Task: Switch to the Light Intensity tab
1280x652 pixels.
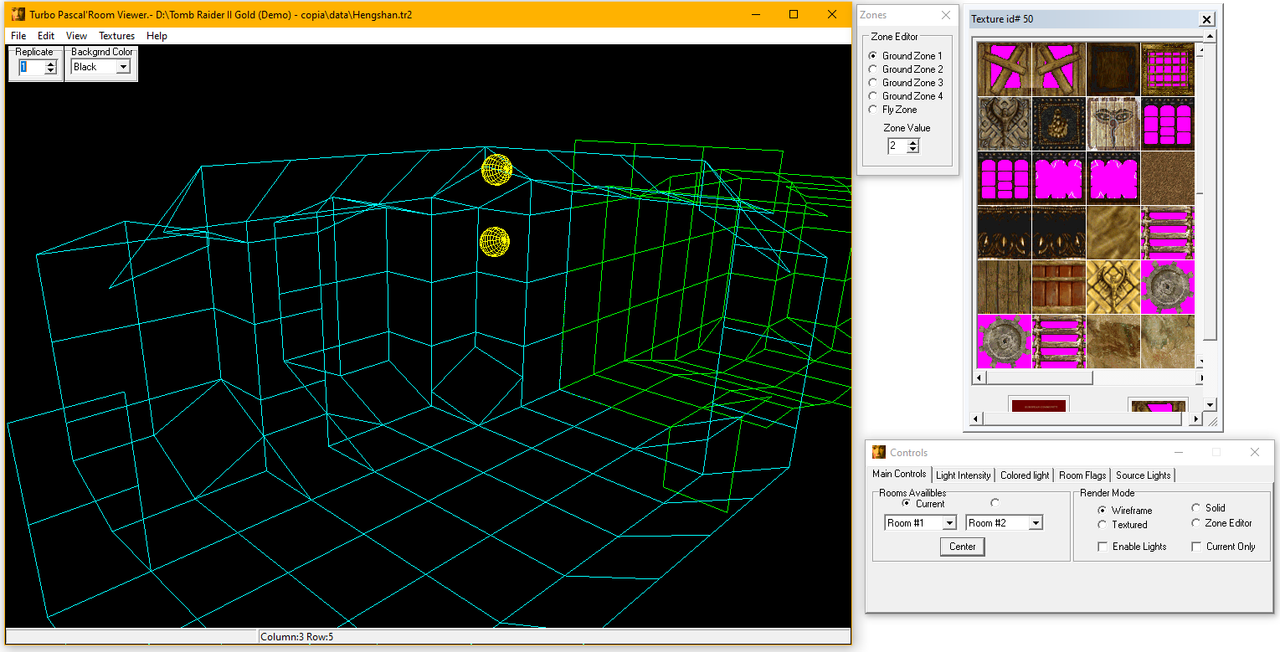Action: coord(963,476)
